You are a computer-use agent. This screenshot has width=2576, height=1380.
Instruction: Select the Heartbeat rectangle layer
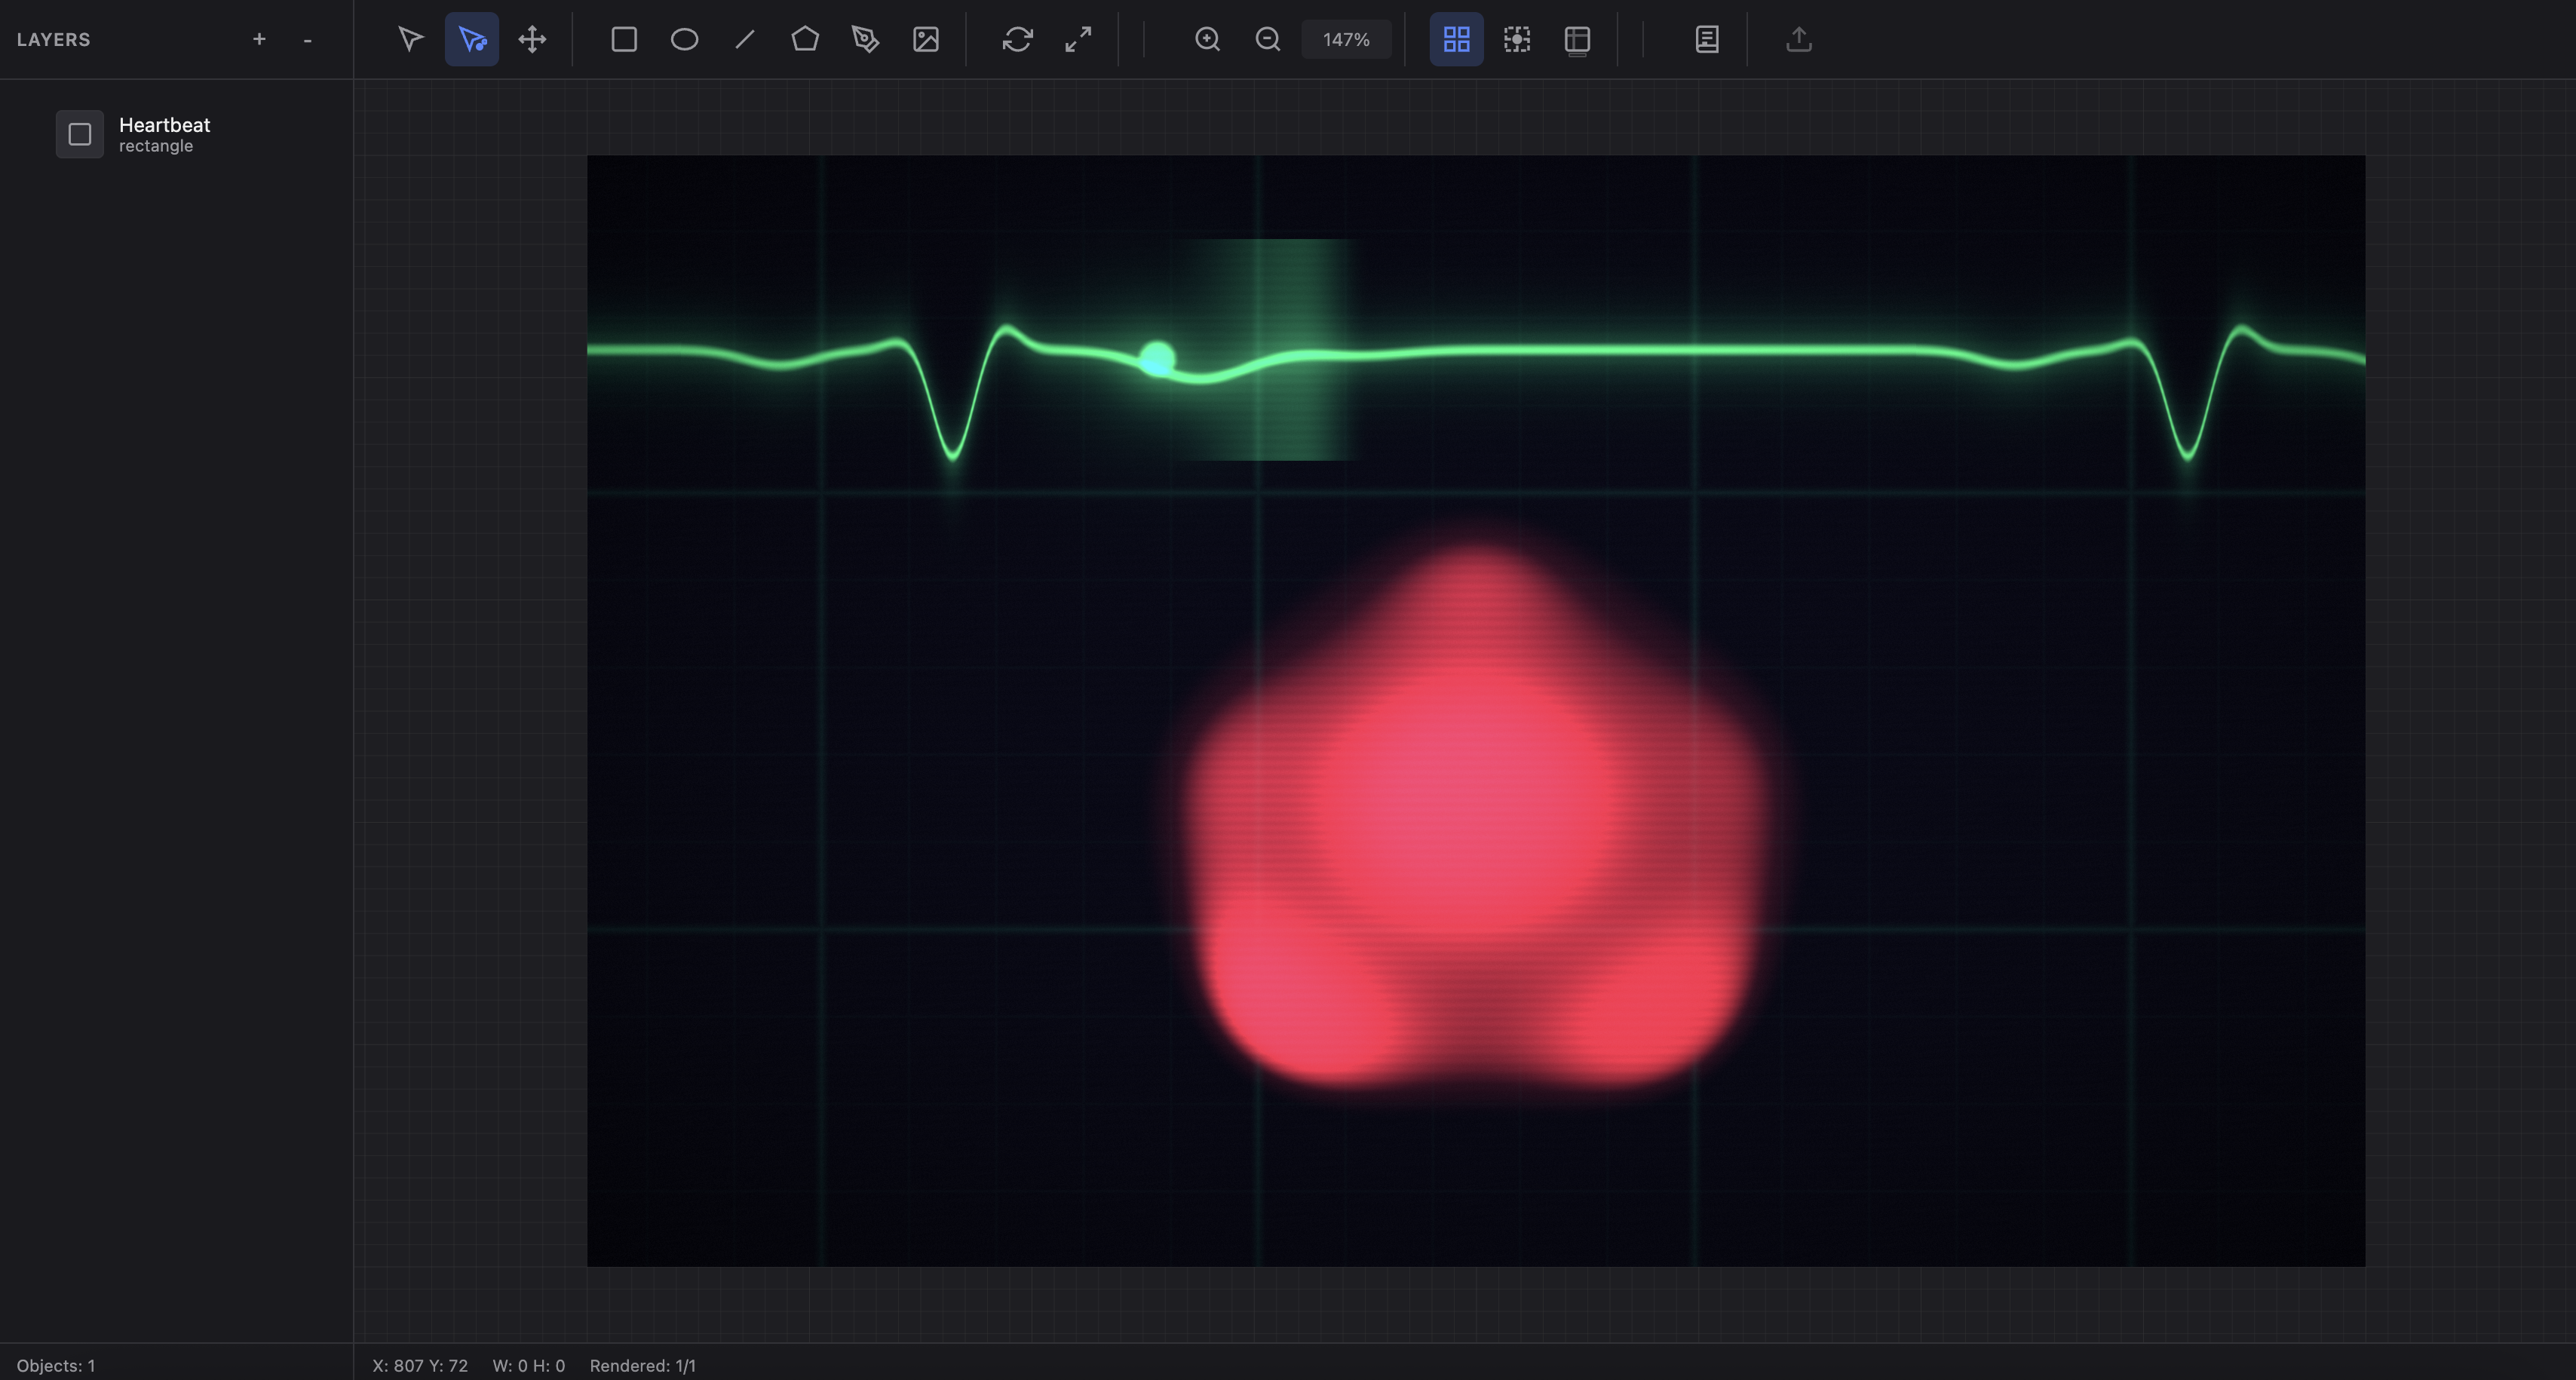(x=164, y=134)
